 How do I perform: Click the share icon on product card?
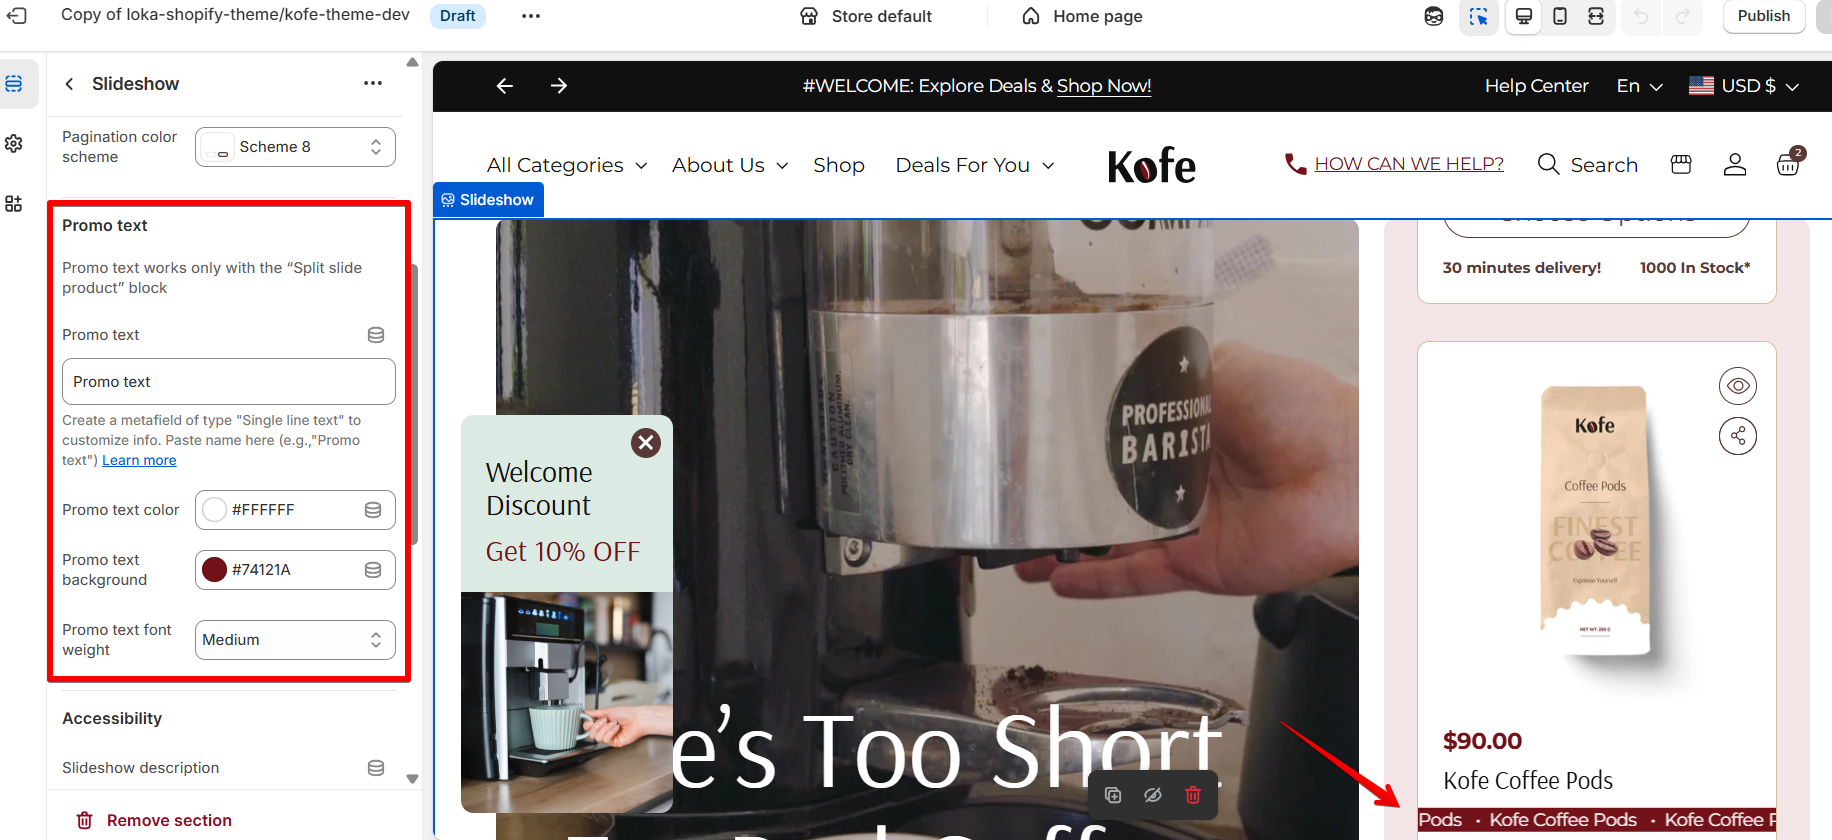pos(1738,436)
